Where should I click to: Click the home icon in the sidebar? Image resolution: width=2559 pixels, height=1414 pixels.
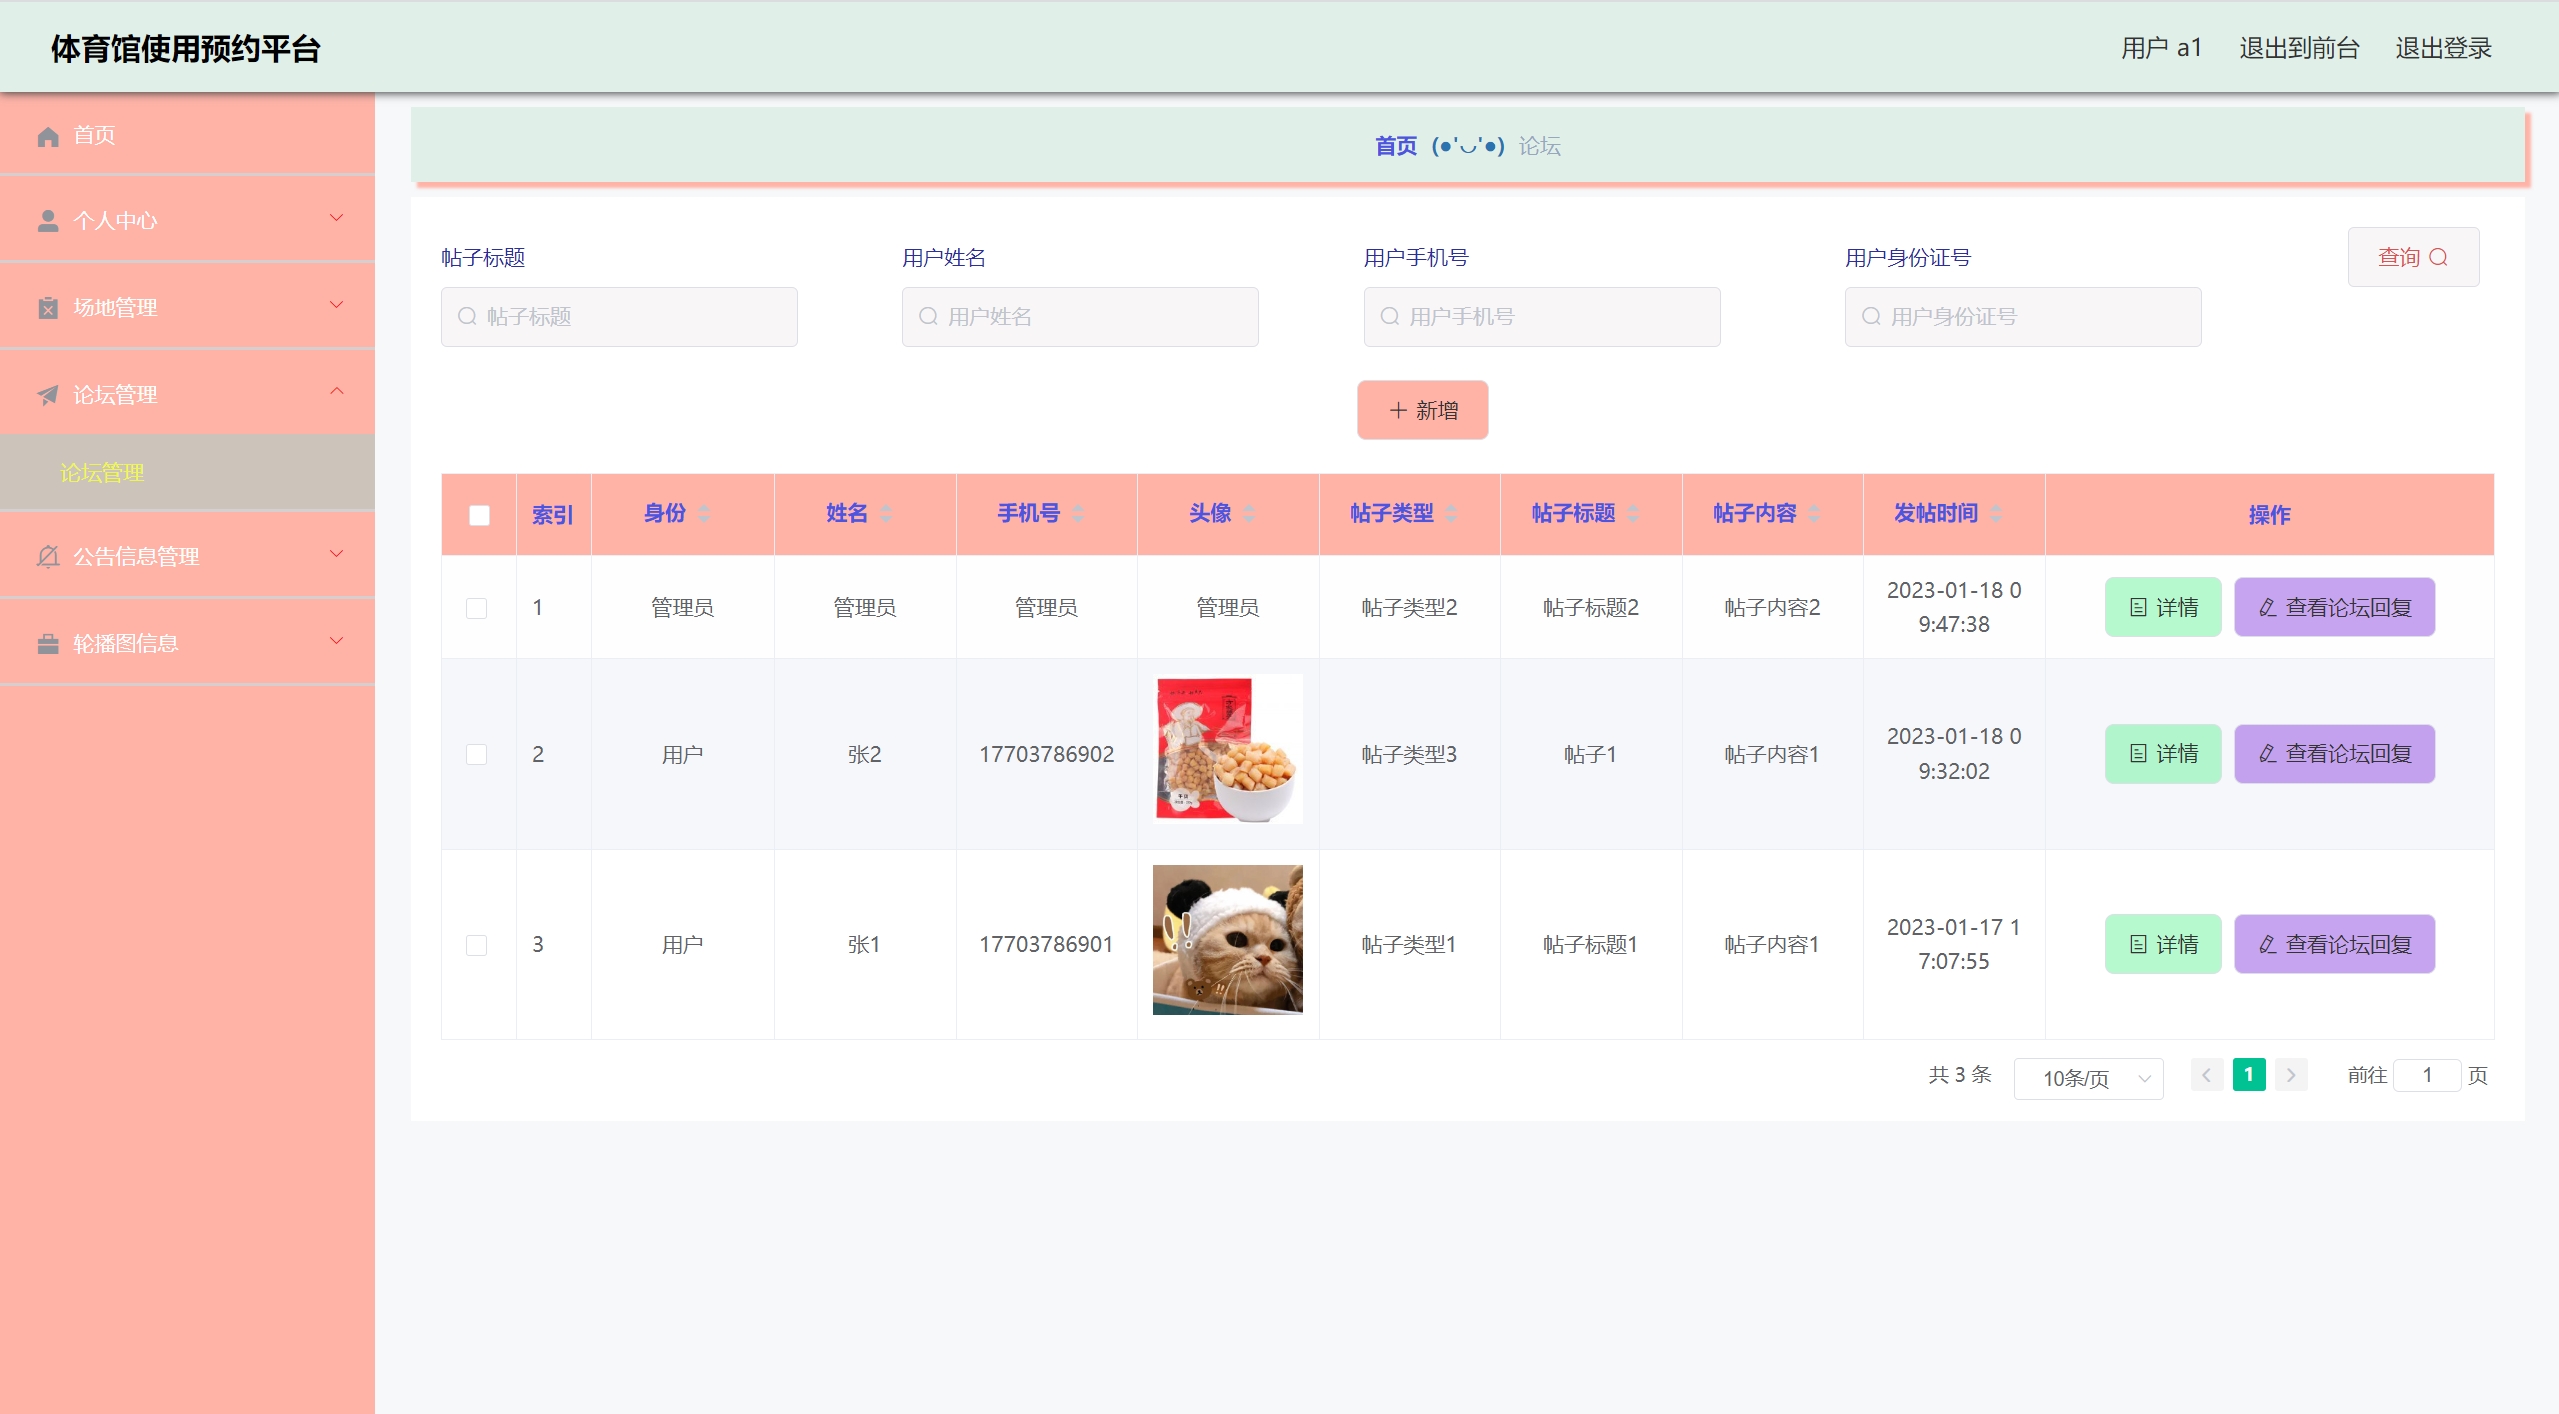click(48, 136)
